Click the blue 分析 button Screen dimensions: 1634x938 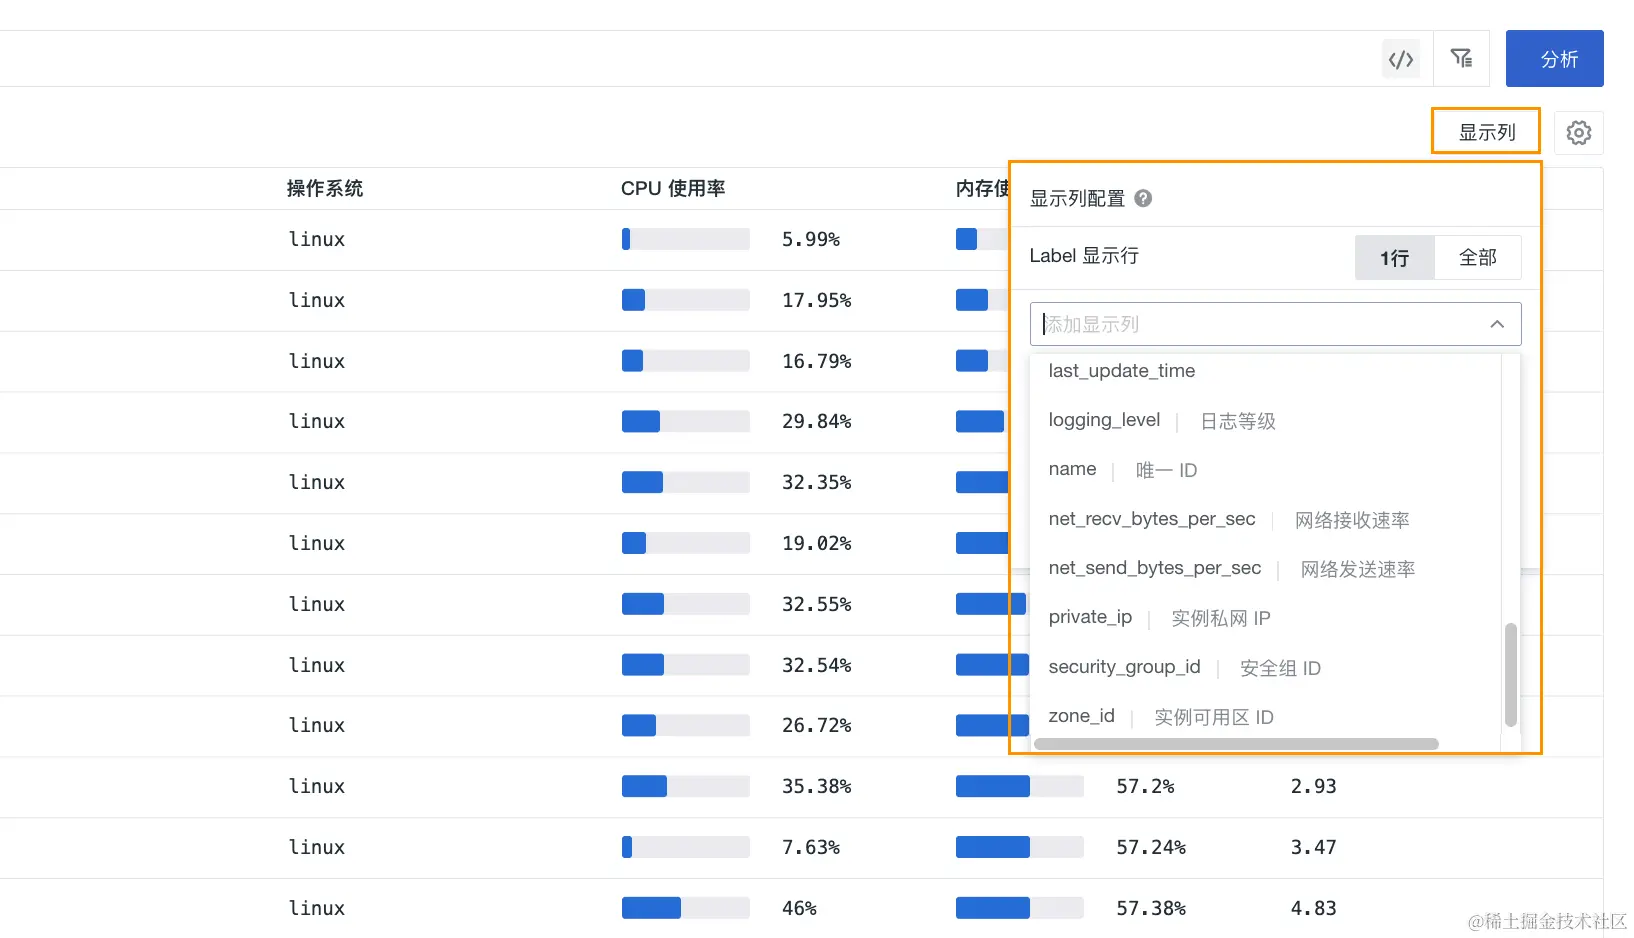point(1555,59)
